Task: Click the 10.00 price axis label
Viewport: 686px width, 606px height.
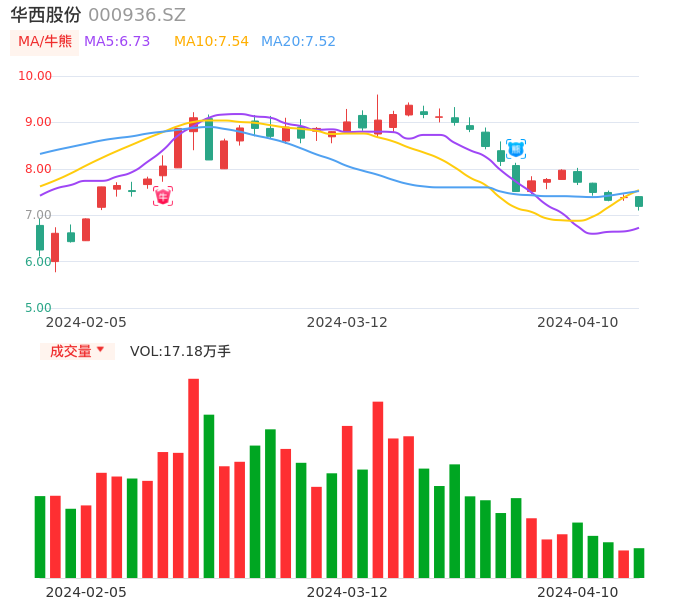Action: click(x=36, y=76)
